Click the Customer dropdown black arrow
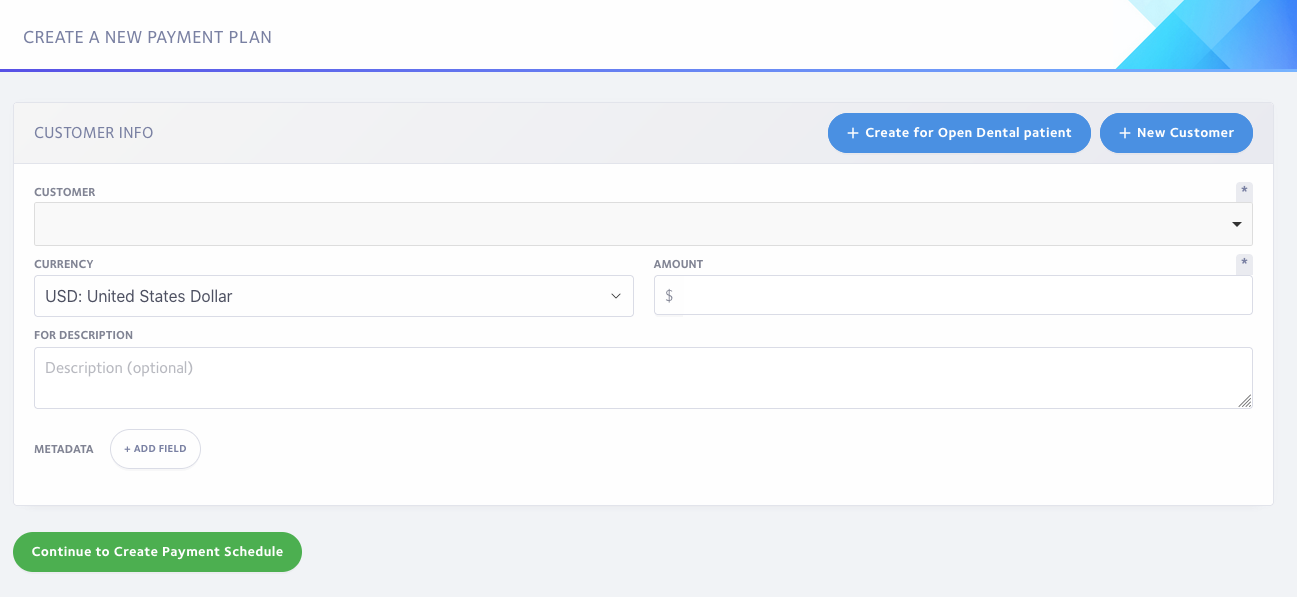 point(1237,225)
